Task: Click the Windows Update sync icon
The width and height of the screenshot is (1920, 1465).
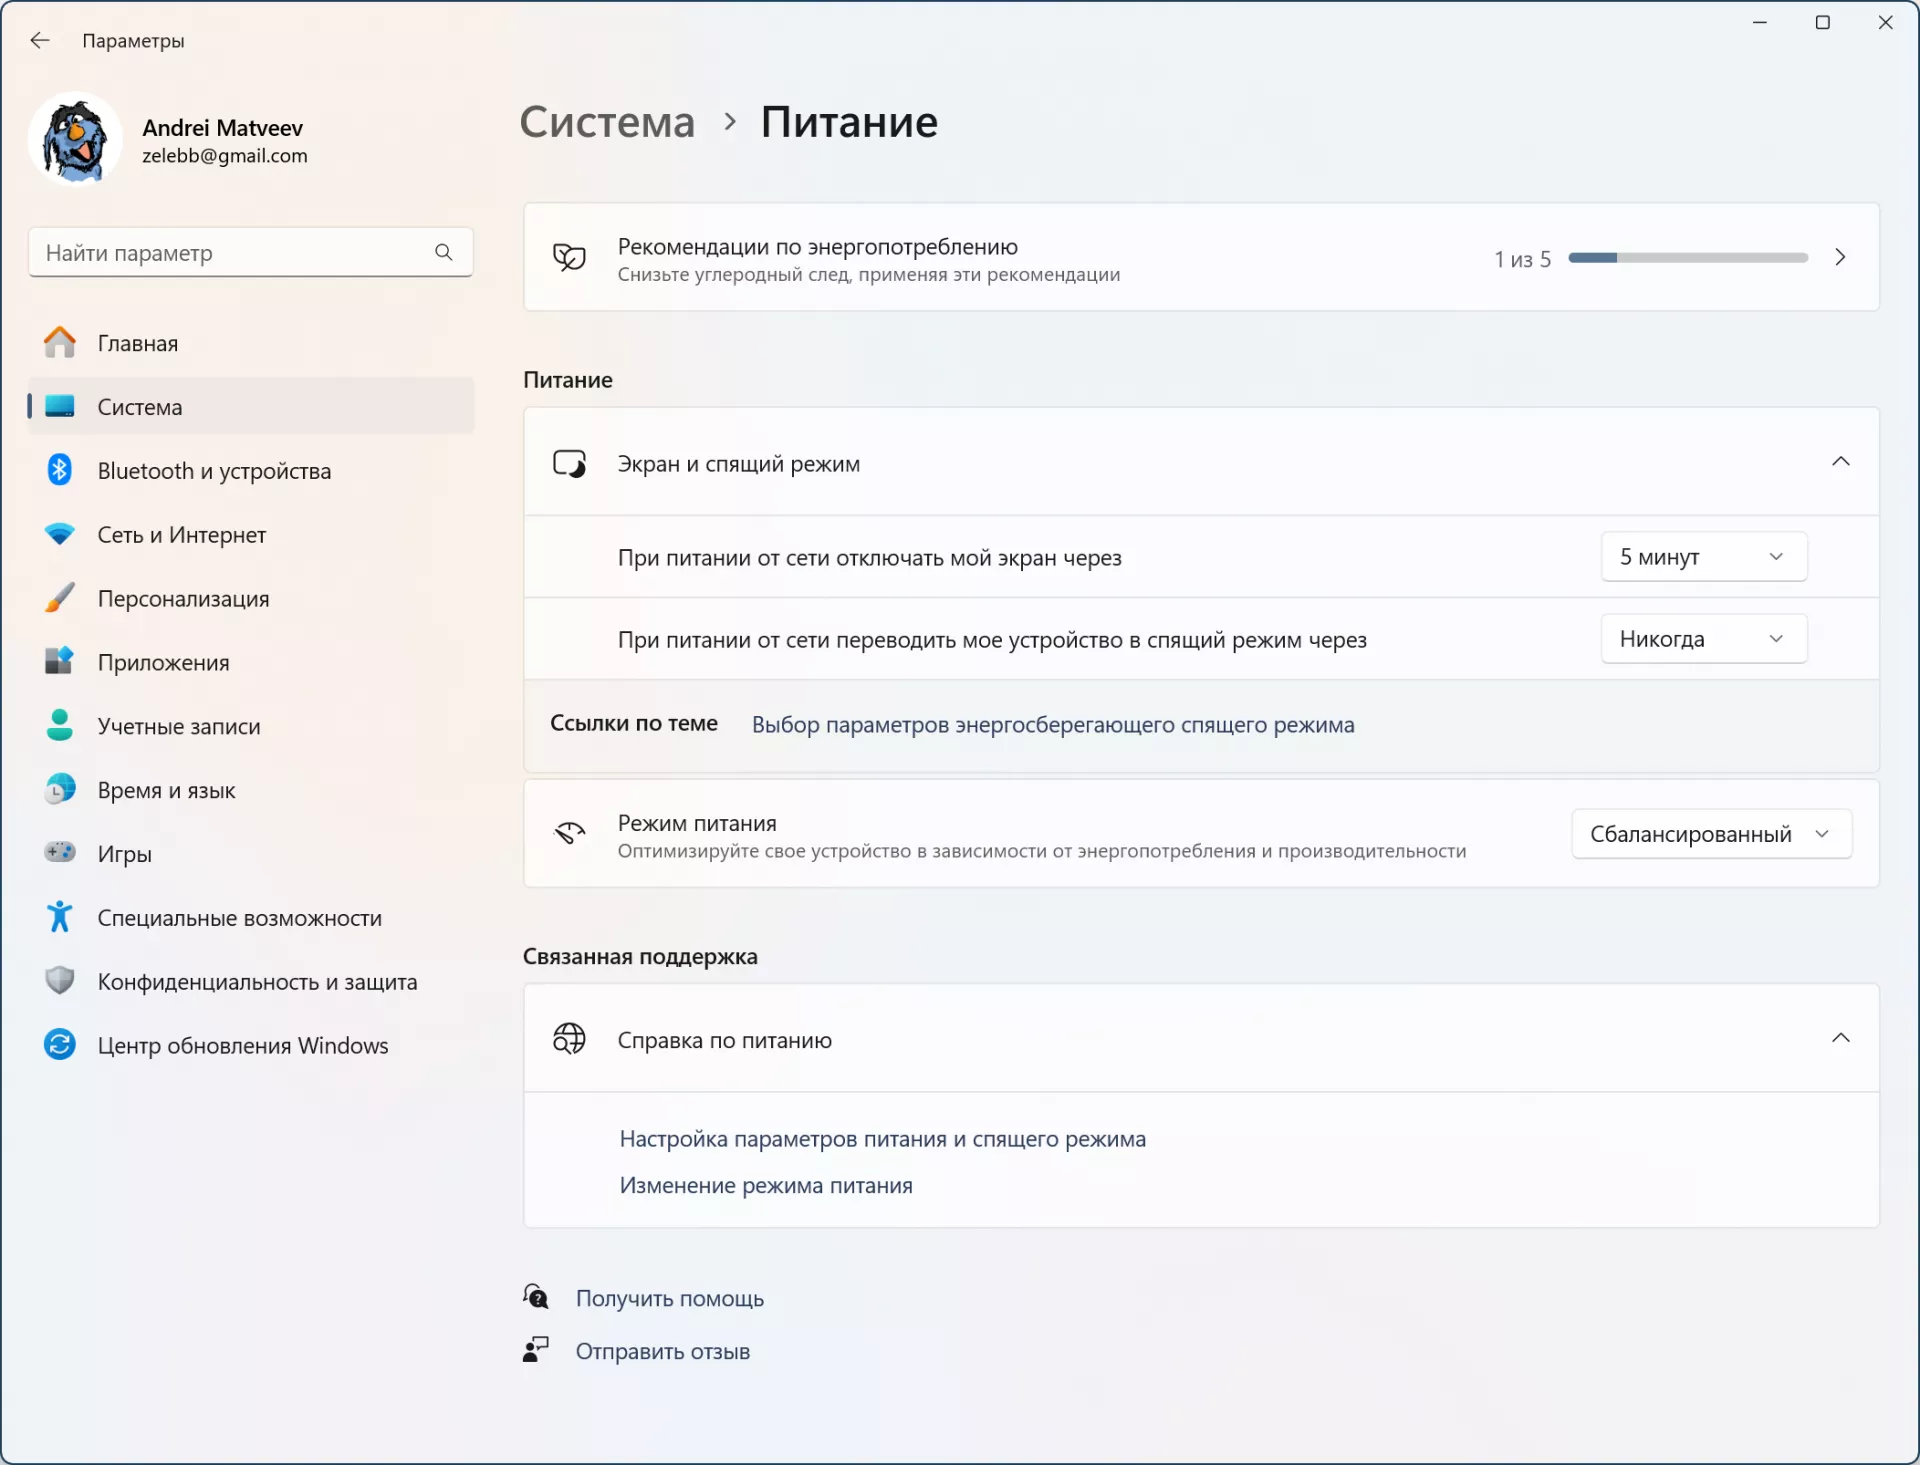Action: point(60,1044)
